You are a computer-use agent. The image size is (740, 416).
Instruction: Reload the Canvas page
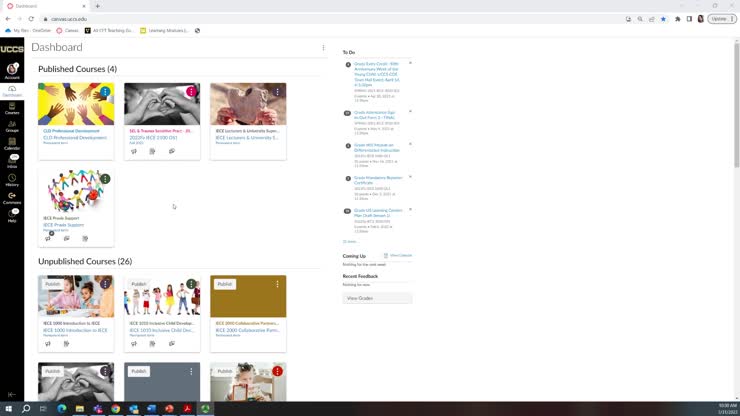(x=31, y=19)
